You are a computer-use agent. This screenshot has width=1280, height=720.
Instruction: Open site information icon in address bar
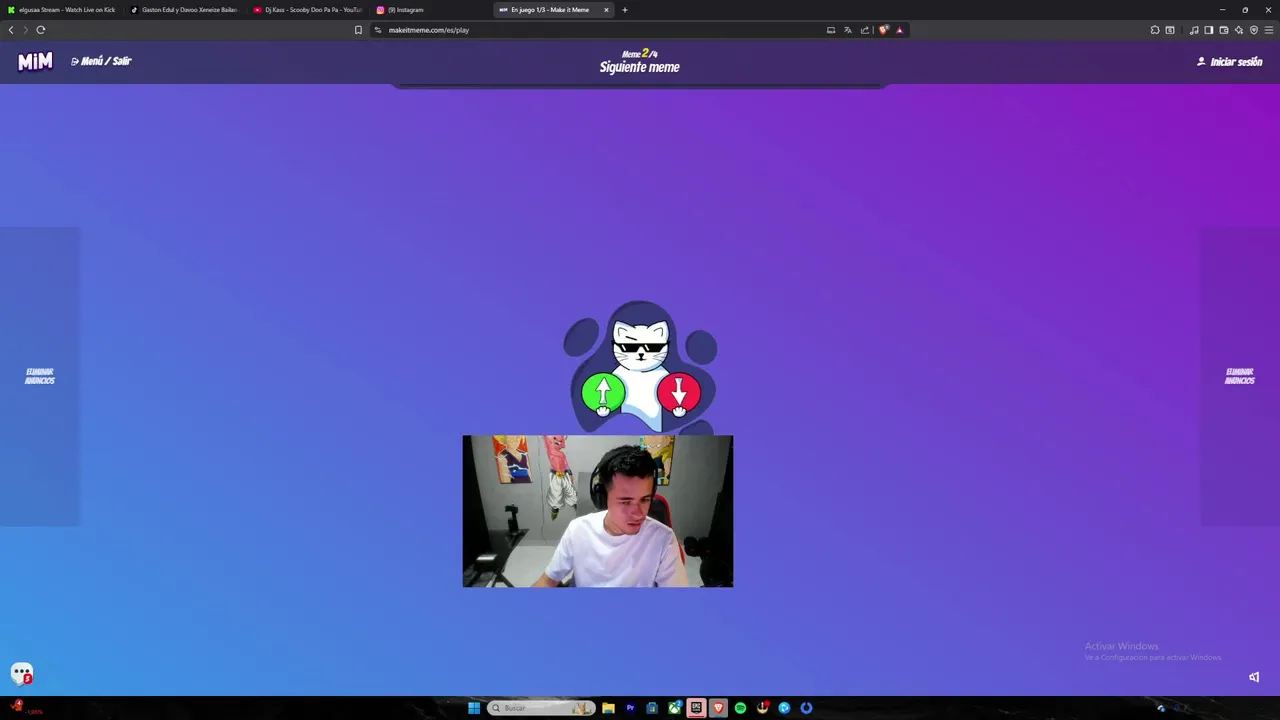tap(378, 30)
